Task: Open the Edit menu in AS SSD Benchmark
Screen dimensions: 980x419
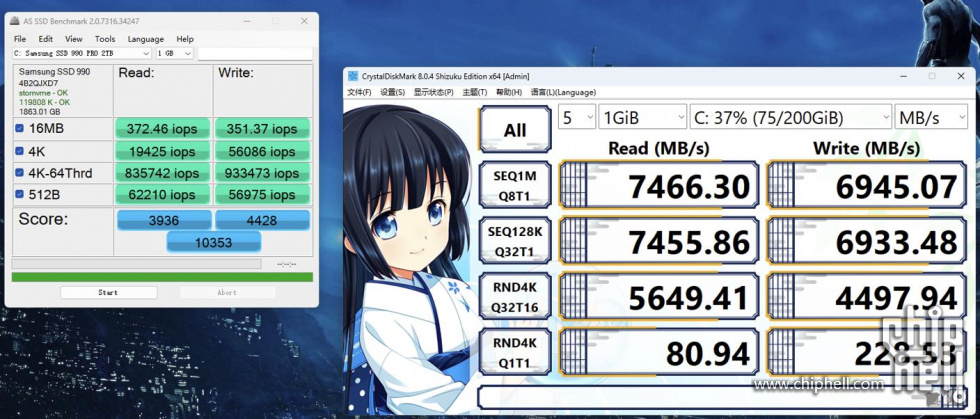Action: point(46,39)
